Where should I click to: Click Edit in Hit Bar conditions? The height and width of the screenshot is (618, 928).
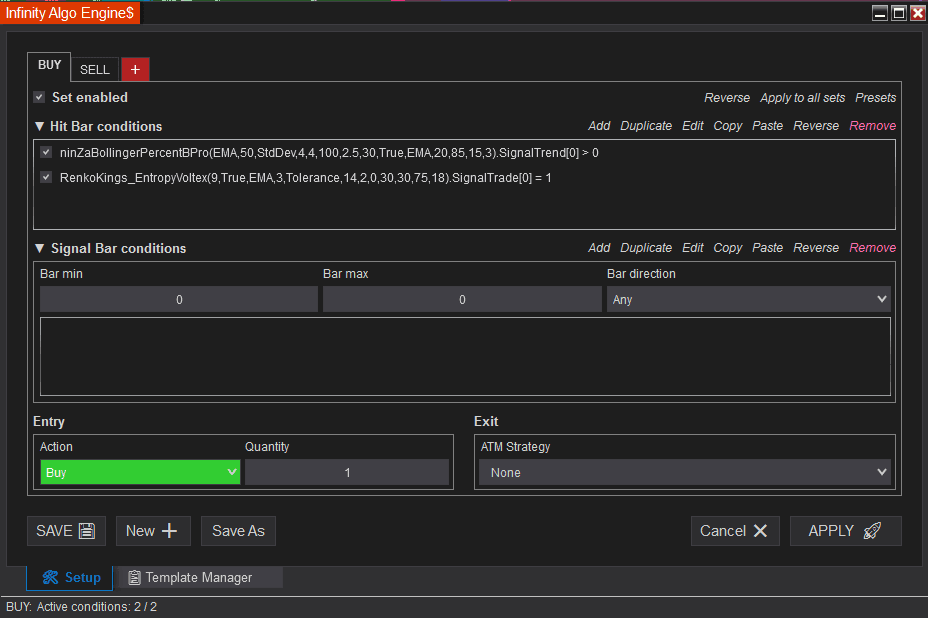[692, 126]
